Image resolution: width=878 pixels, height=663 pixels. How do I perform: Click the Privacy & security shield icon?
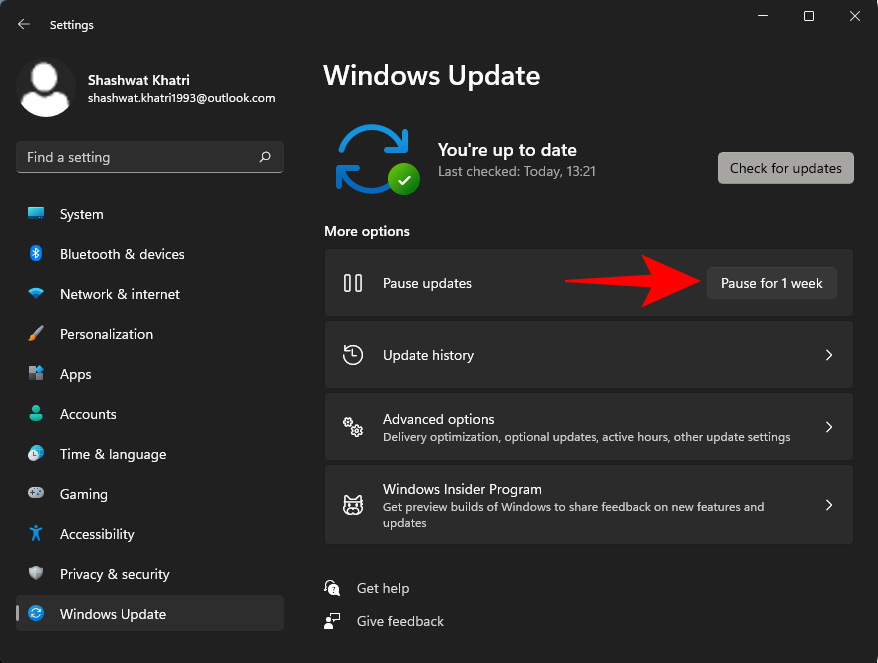tap(34, 574)
